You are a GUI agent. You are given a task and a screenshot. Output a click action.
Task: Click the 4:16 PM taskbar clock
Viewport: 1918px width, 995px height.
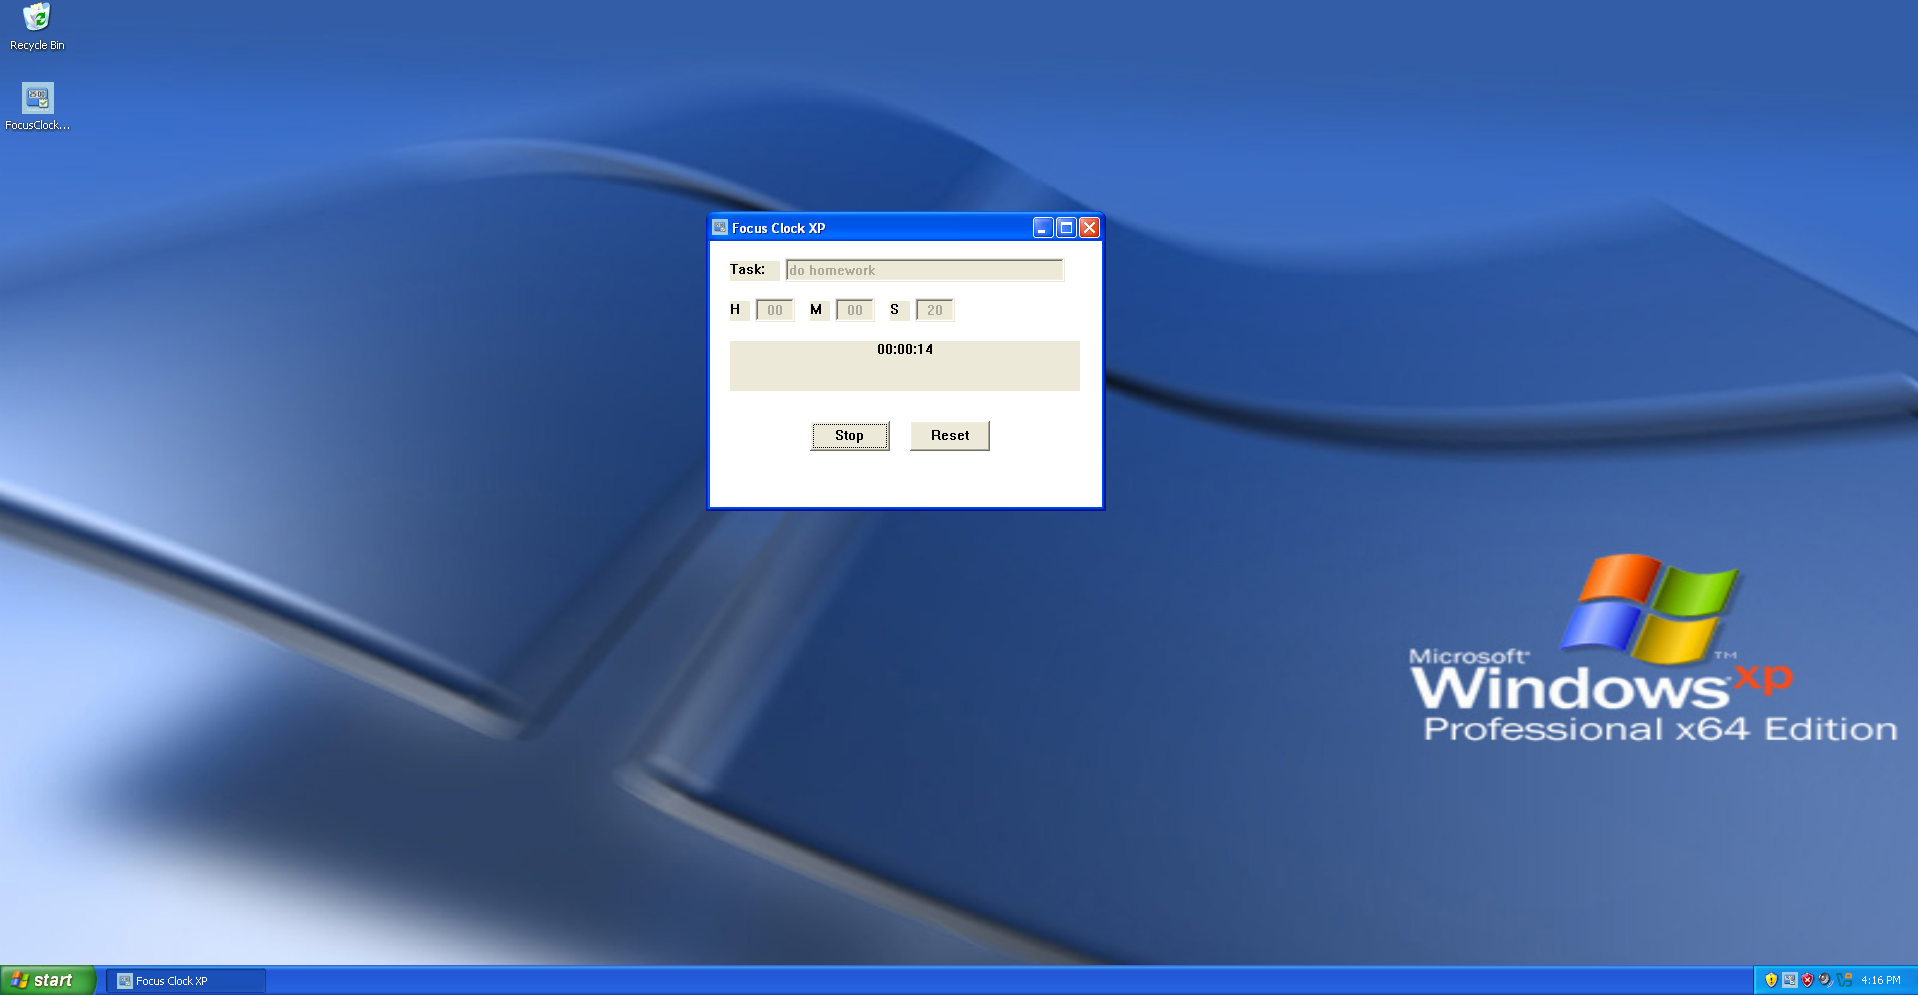coord(1881,980)
